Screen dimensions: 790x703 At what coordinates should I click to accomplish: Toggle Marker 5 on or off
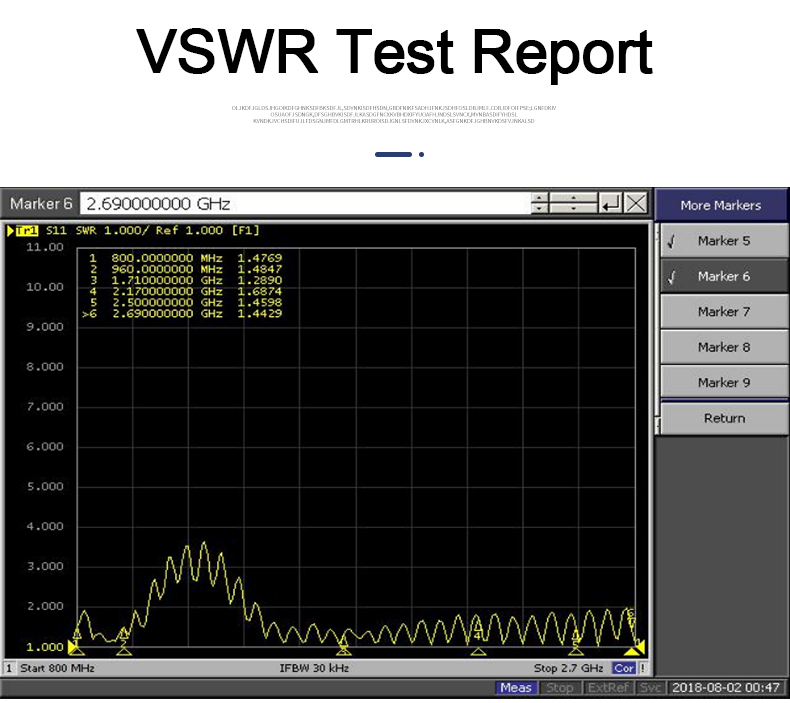(x=723, y=241)
